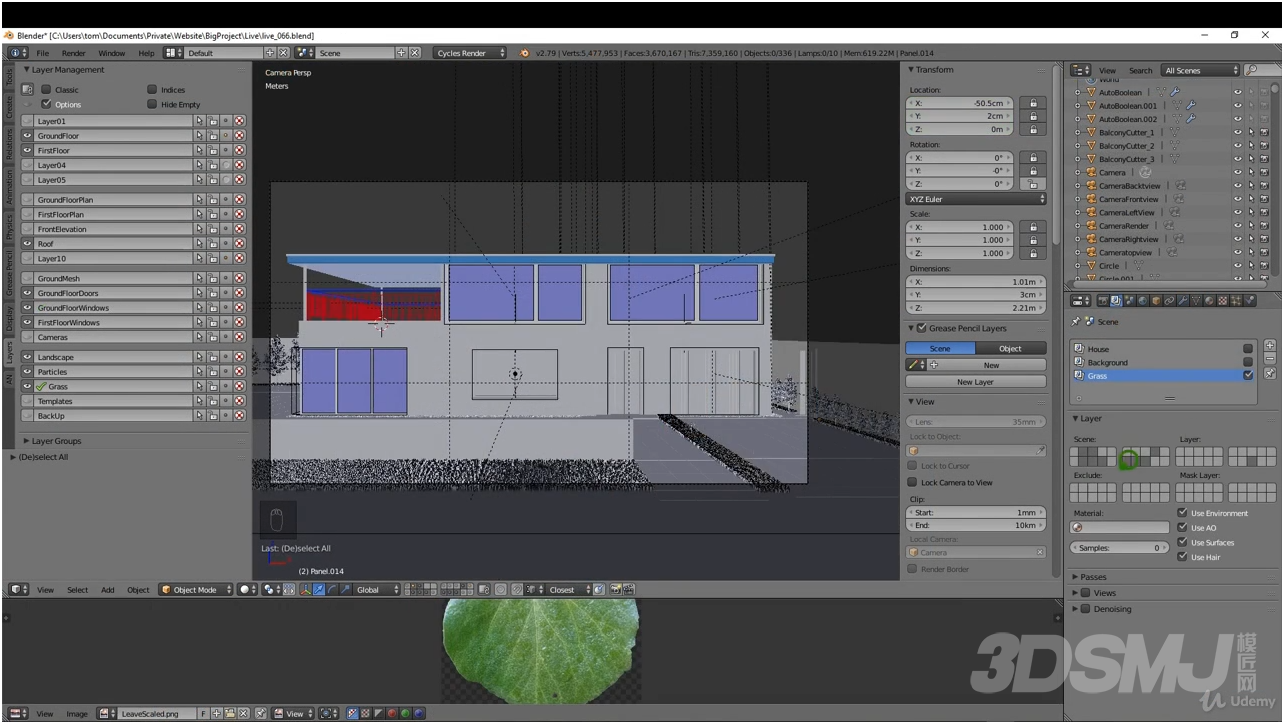The image size is (1284, 724).
Task: Enable the Indices checkbox
Action: [152, 90]
